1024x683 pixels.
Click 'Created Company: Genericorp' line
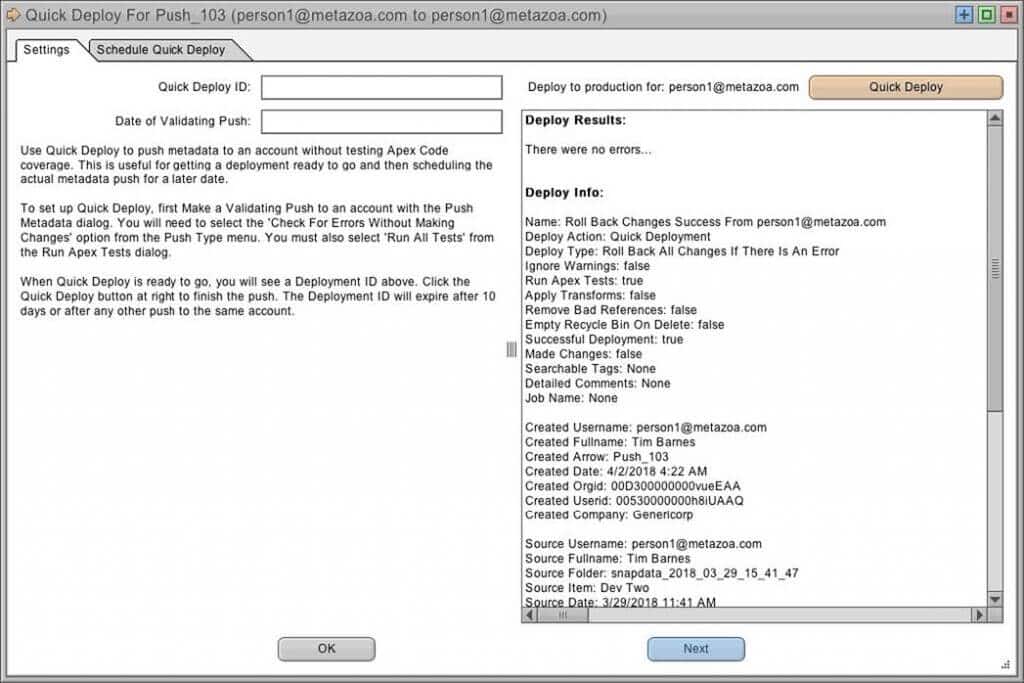coord(609,515)
